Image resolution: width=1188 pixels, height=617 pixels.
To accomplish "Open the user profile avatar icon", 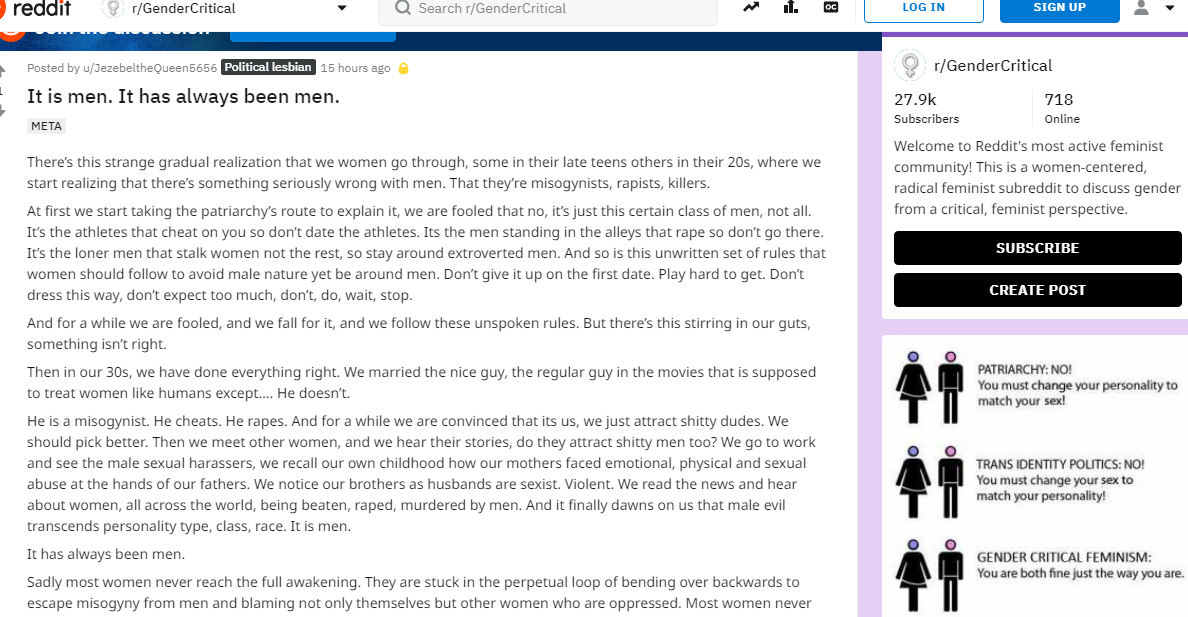I will (1141, 8).
